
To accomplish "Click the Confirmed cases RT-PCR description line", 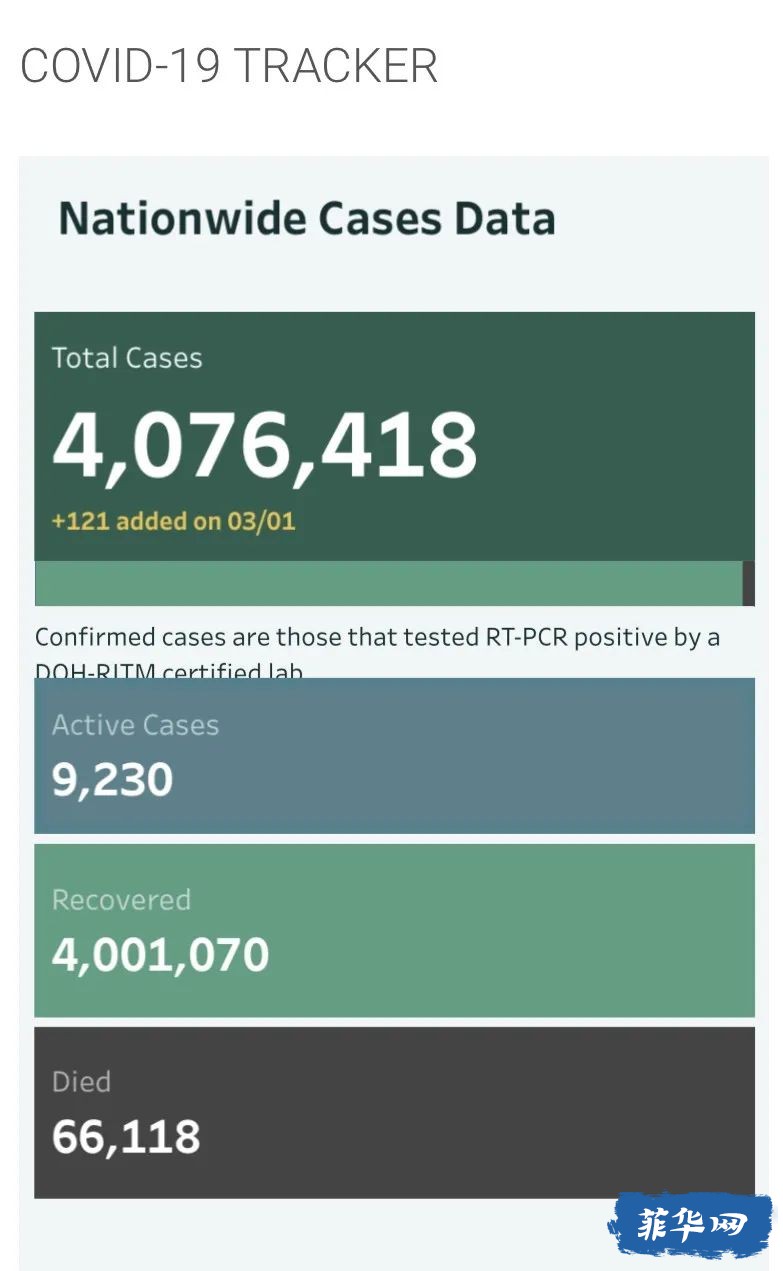I will point(377,637).
